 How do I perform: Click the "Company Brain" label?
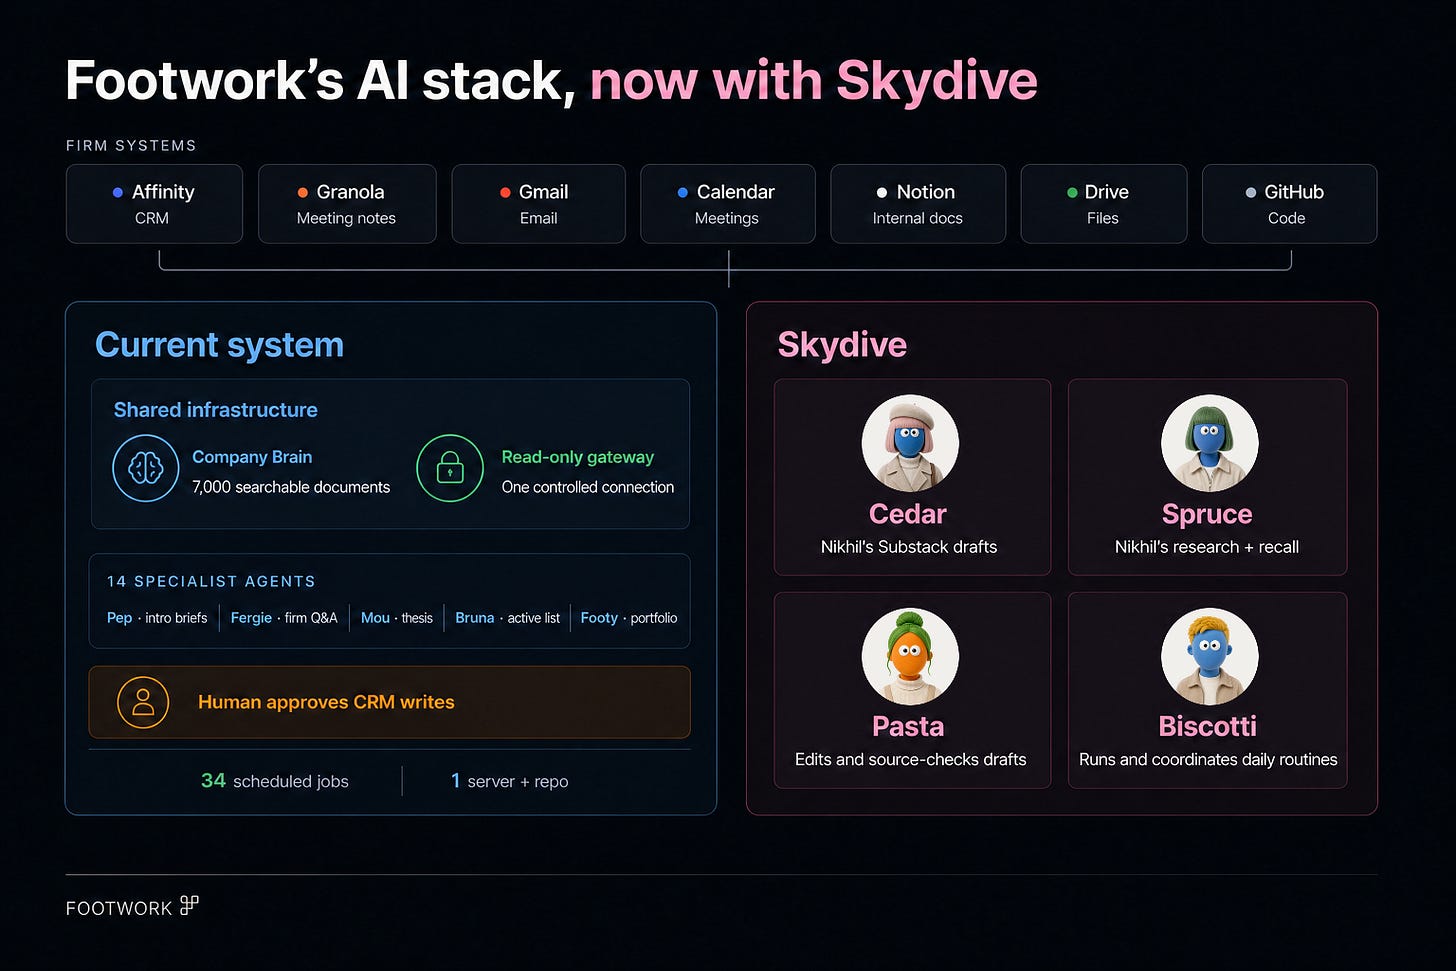pyautogui.click(x=252, y=457)
